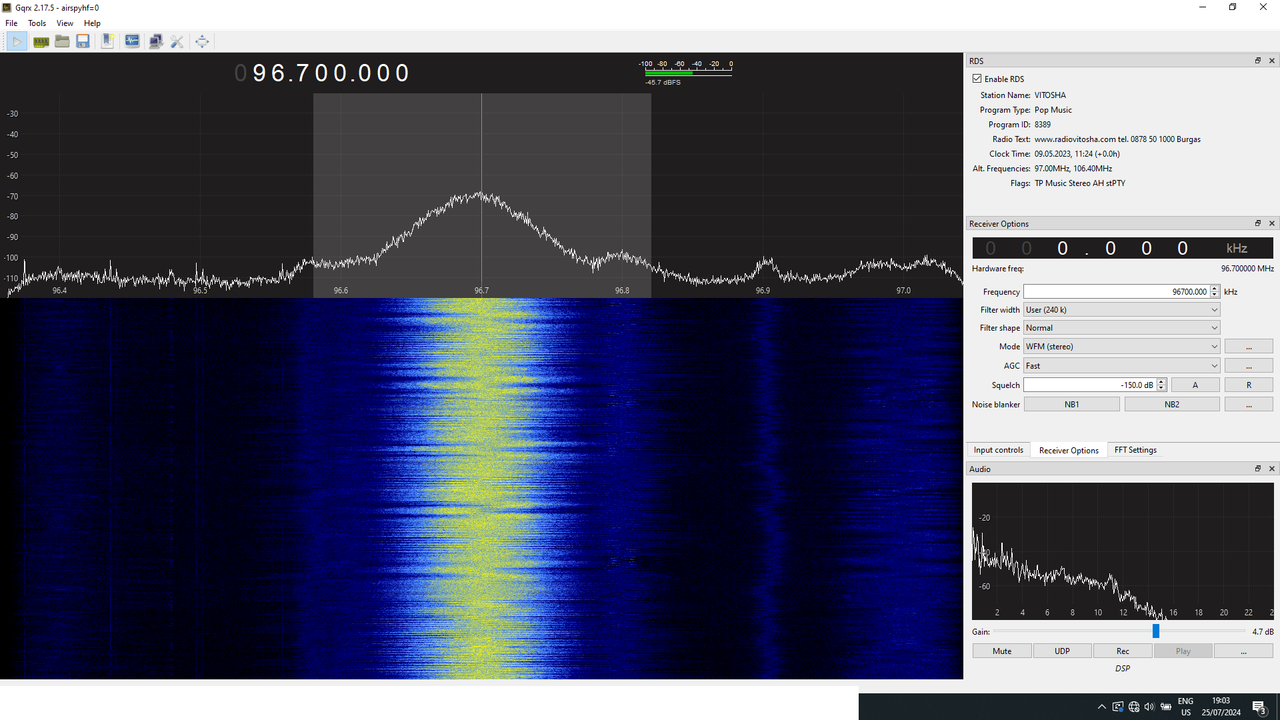The image size is (1280, 720).
Task: Click the UDP streaming button
Action: pos(1062,651)
